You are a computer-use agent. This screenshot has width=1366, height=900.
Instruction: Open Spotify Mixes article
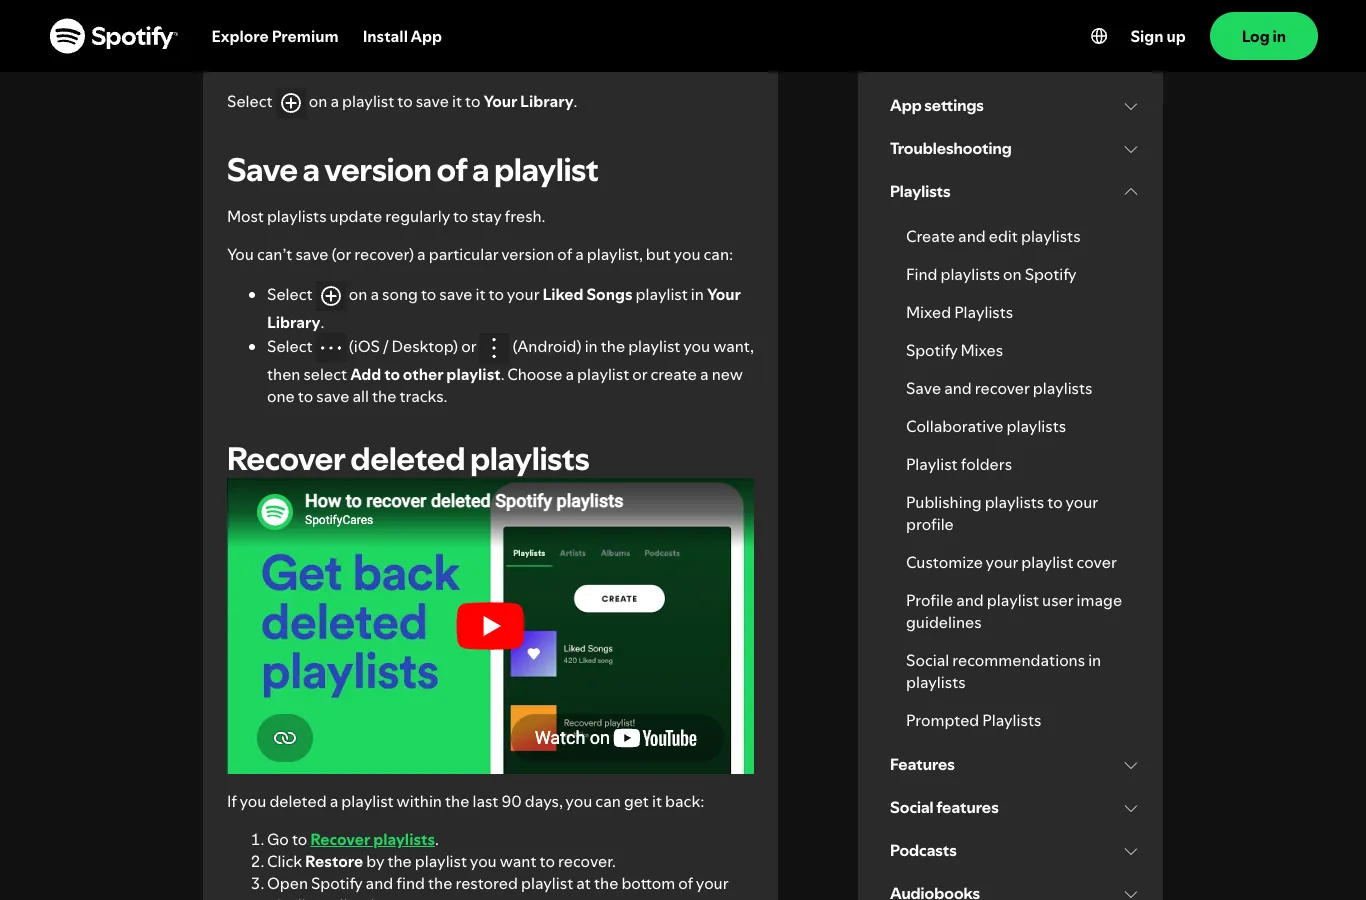click(x=954, y=351)
